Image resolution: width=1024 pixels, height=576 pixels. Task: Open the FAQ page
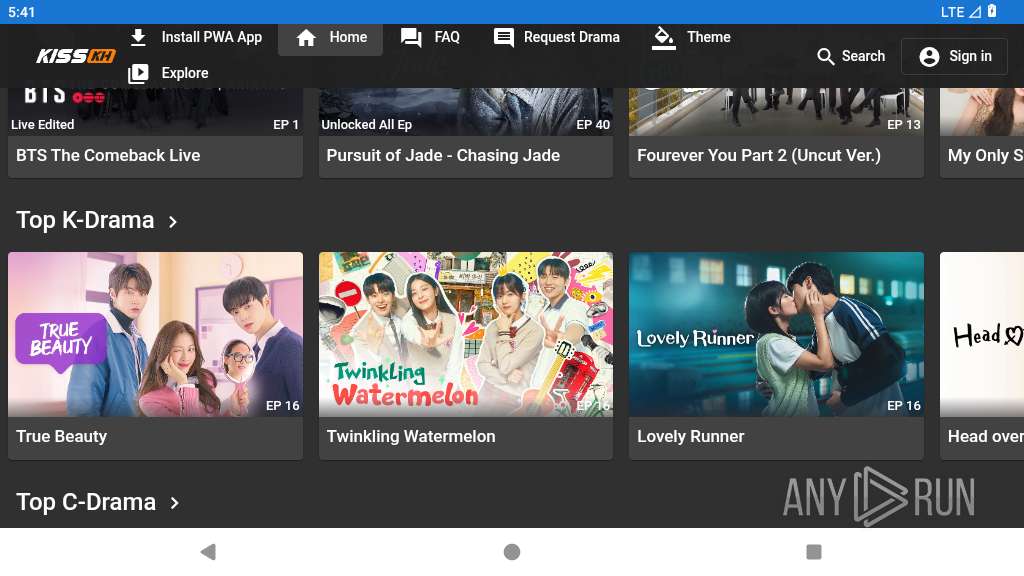[430, 38]
